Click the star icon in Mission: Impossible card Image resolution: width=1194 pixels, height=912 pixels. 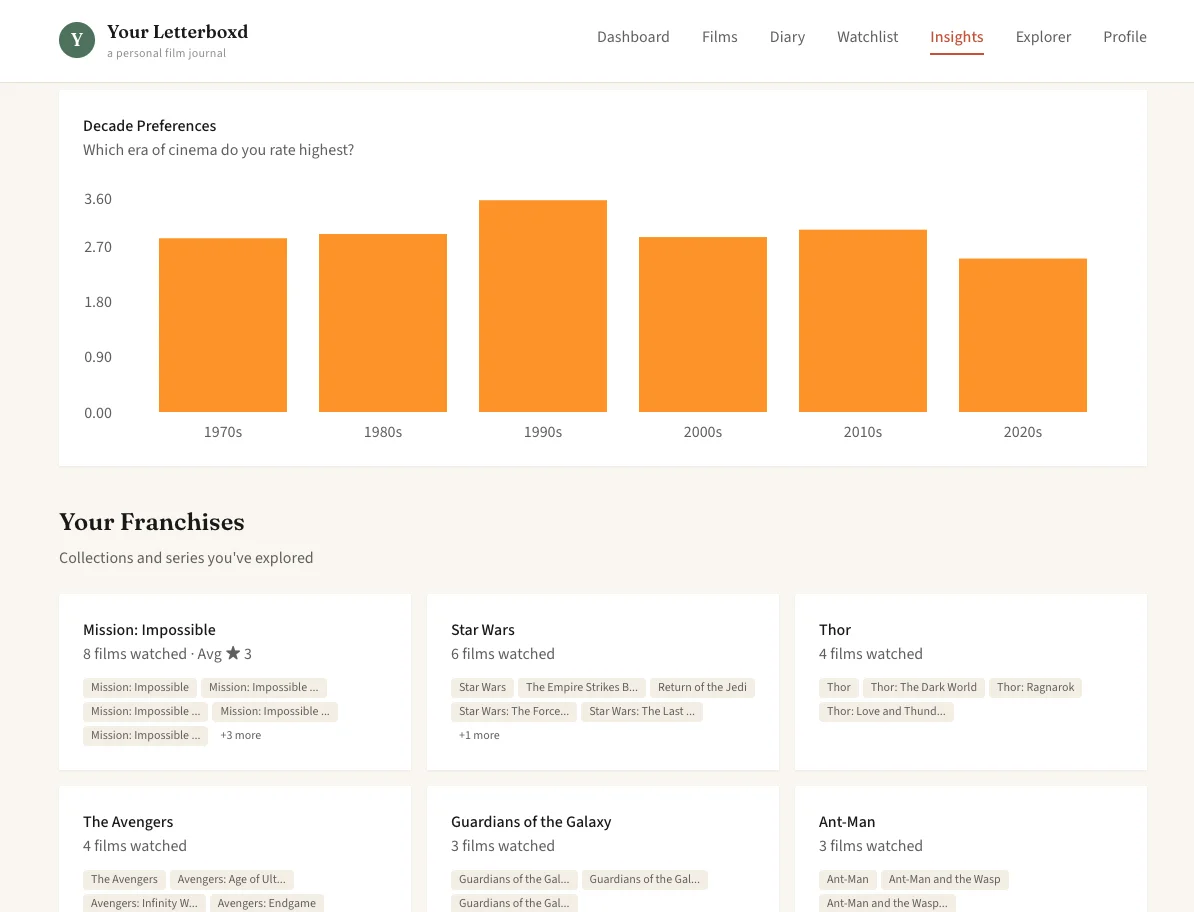tap(233, 654)
